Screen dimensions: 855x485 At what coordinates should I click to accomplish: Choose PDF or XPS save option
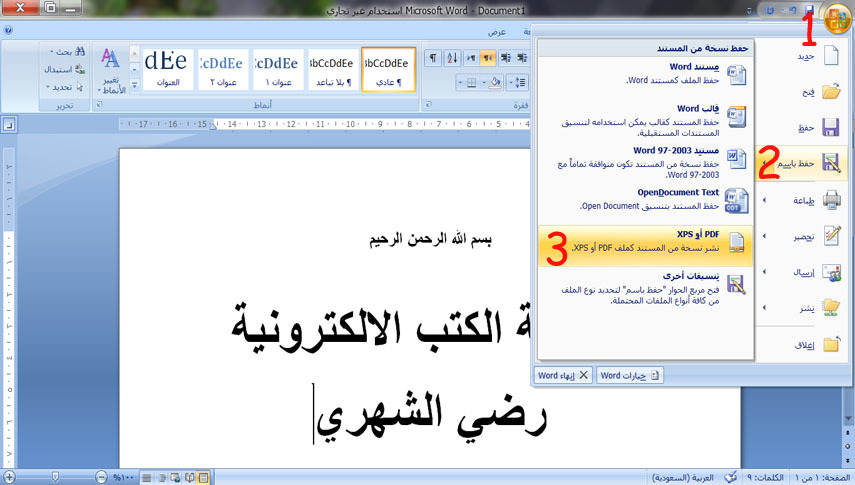pos(645,246)
